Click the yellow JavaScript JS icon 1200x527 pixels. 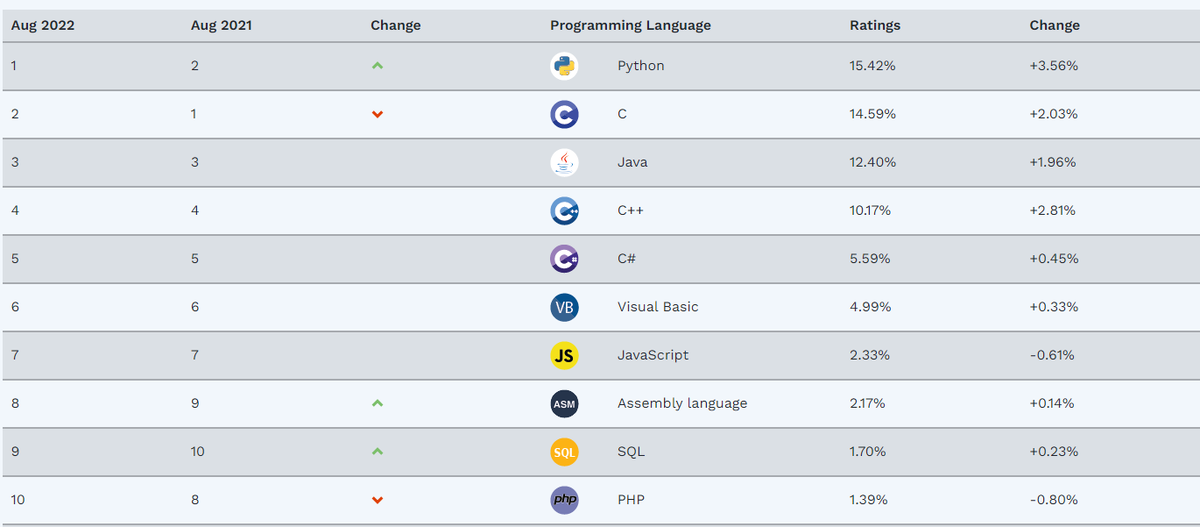(564, 355)
